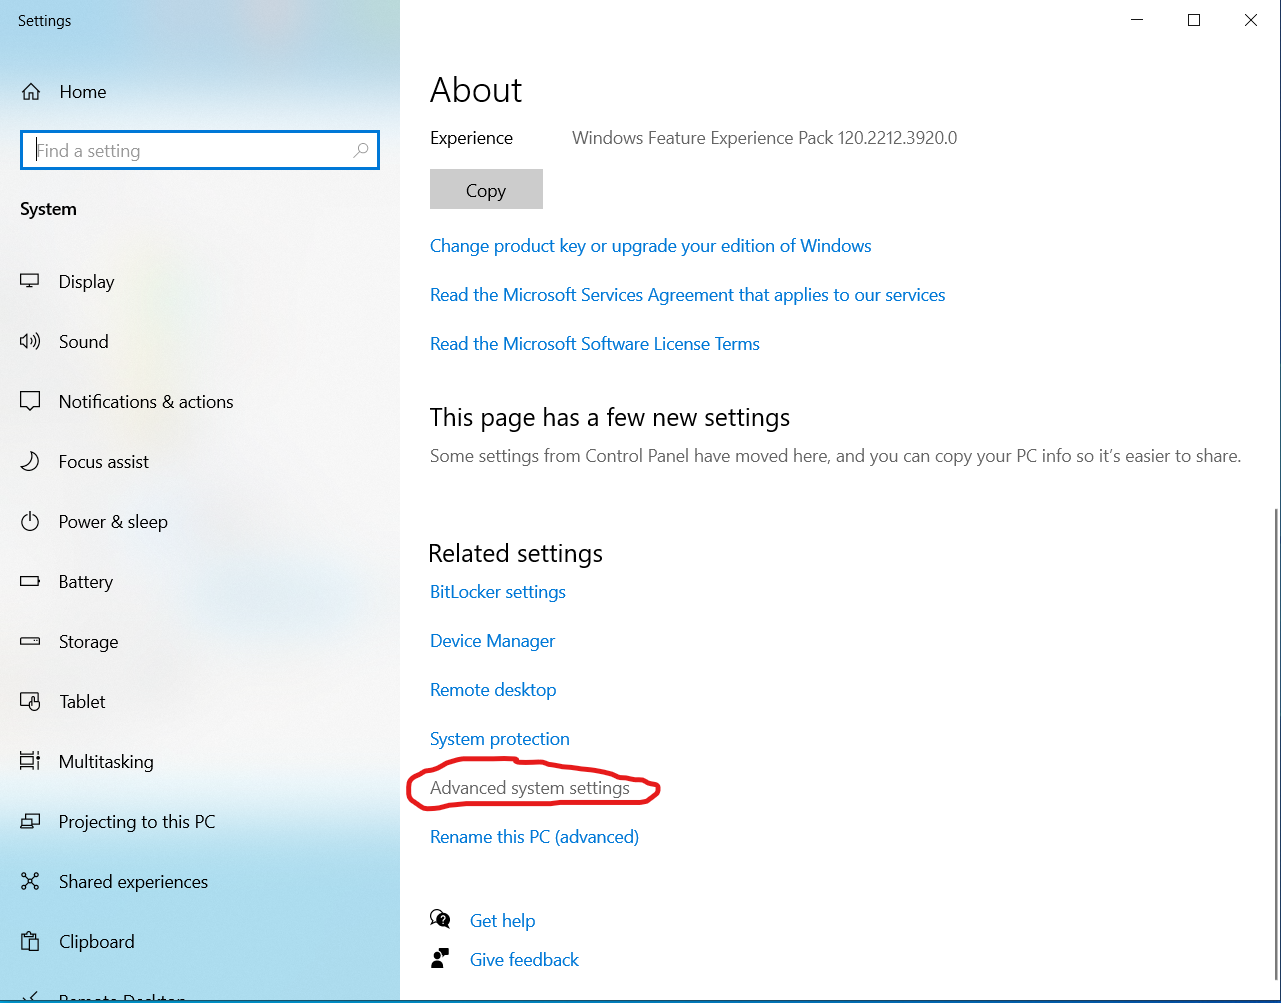The image size is (1281, 1003).
Task: Select Projecting to this PC
Action: pyautogui.click(x=137, y=821)
